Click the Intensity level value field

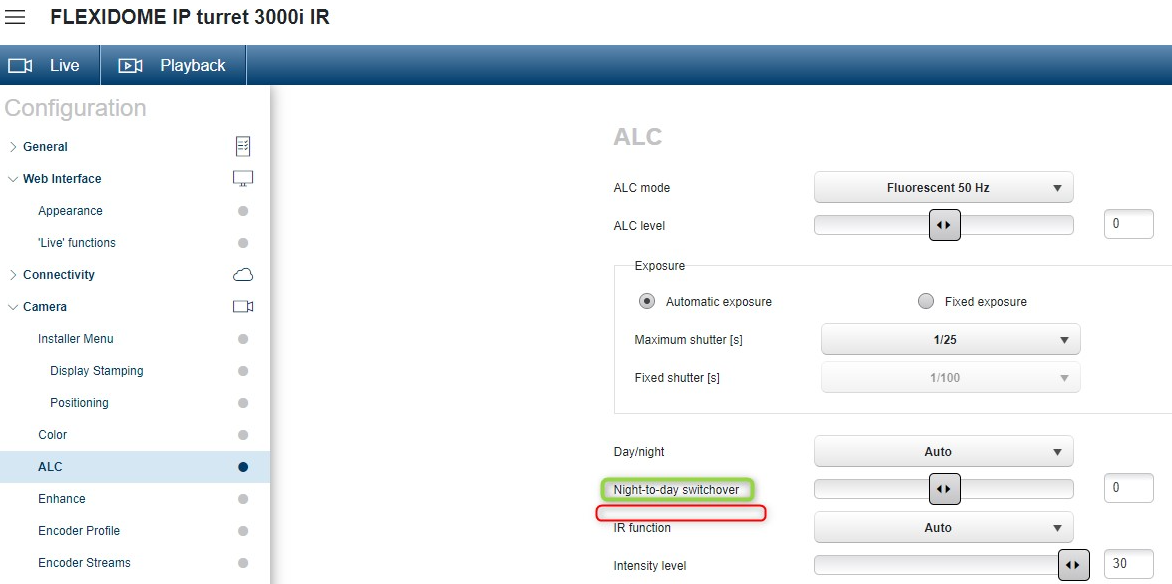(1129, 564)
